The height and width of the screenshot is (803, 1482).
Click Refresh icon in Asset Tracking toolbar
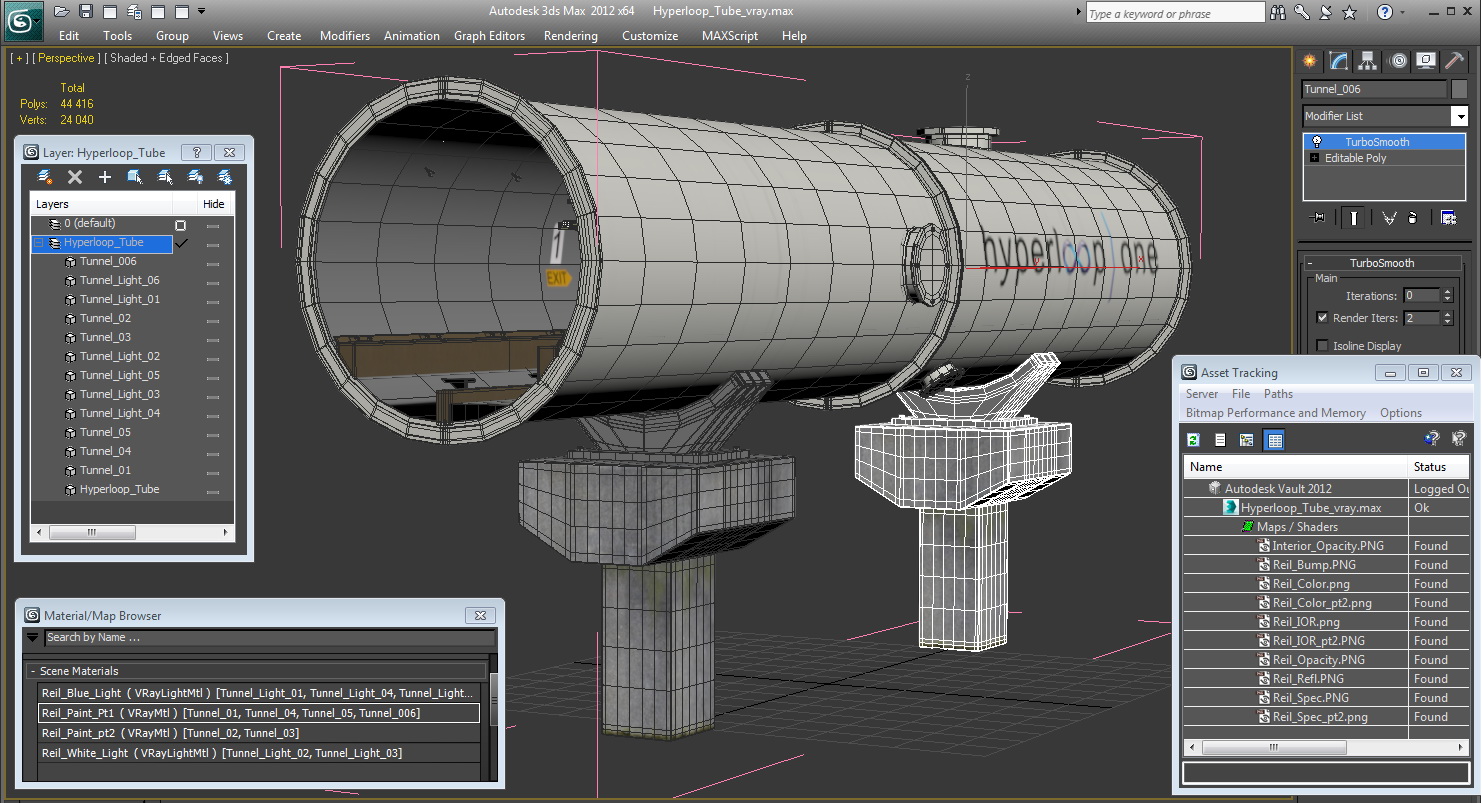1193,440
